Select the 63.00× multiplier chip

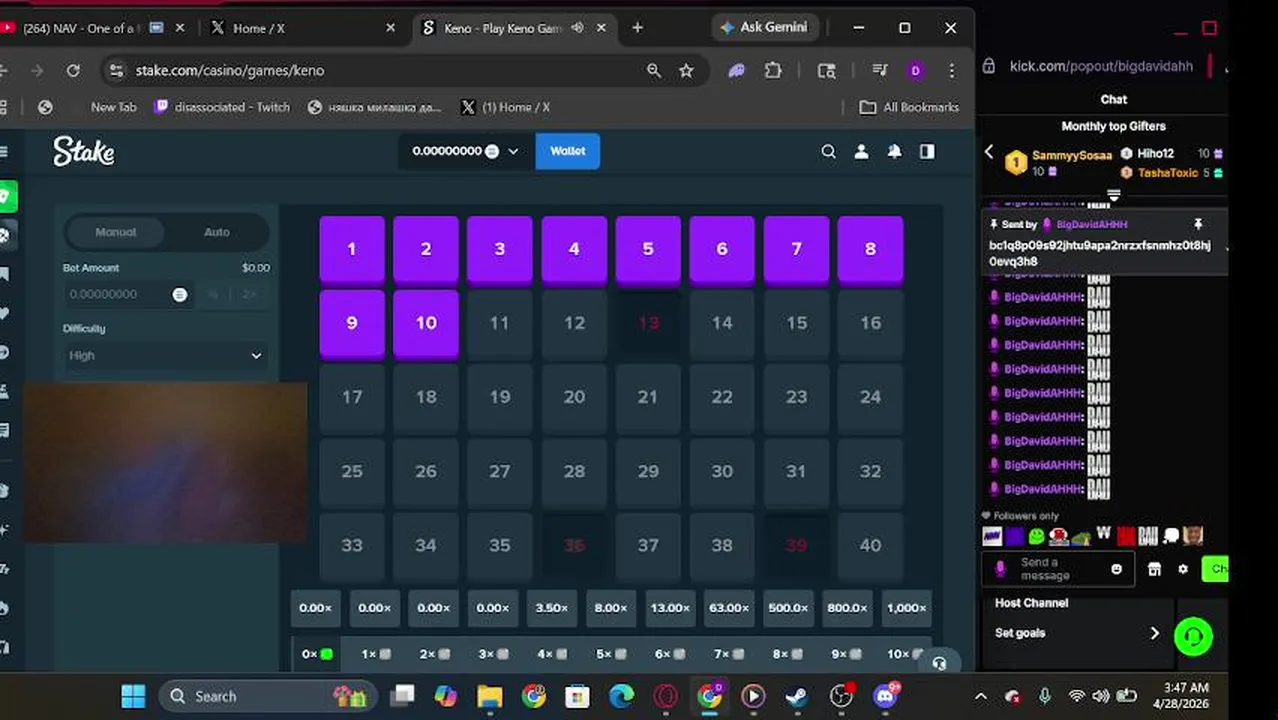point(728,608)
